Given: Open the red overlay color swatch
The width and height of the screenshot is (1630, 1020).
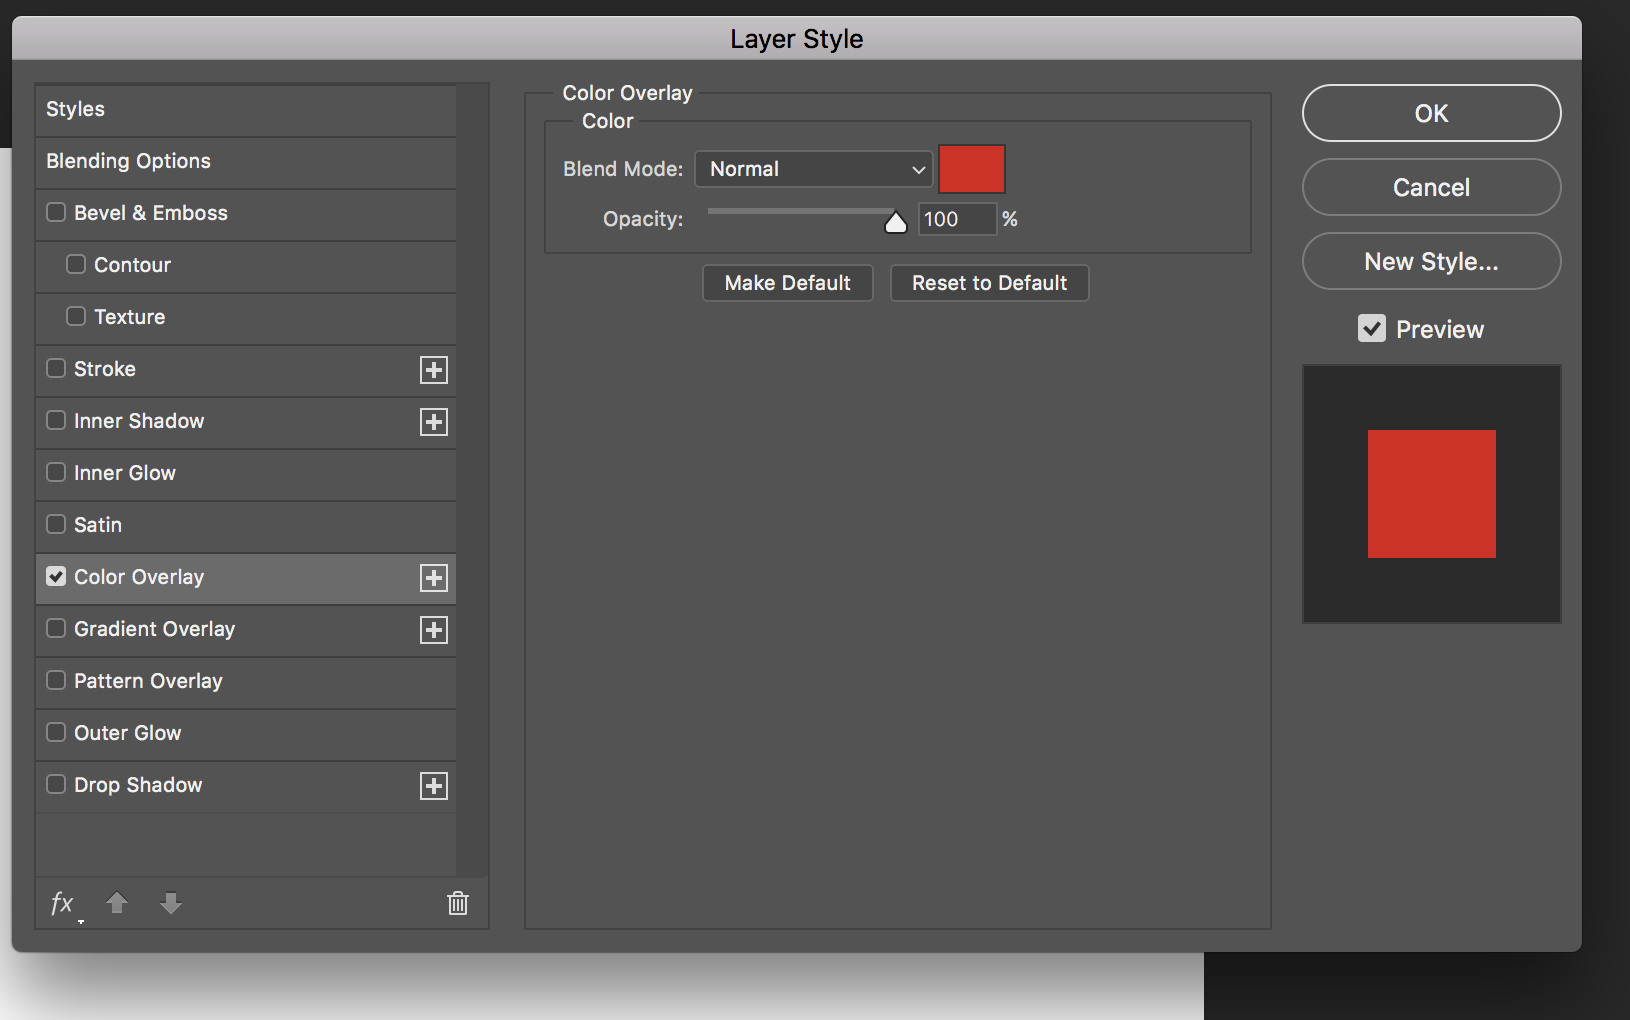Looking at the screenshot, I should [971, 168].
